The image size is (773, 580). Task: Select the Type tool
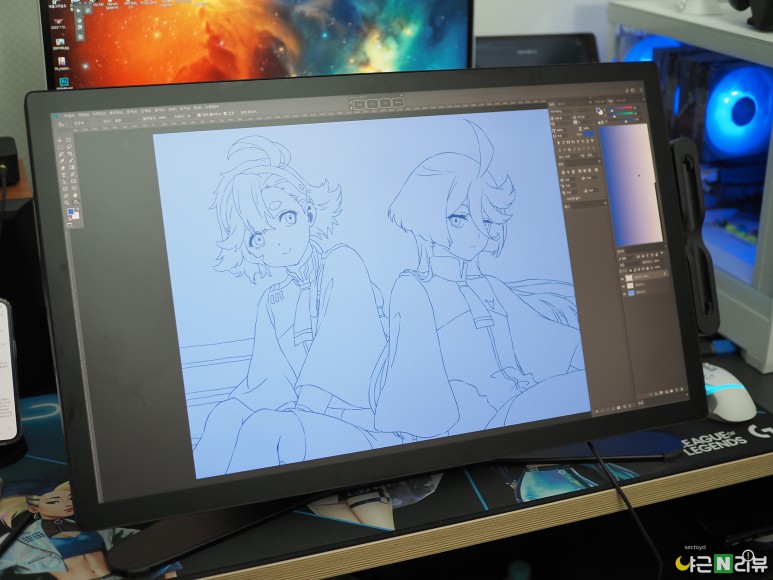pyautogui.click(x=64, y=175)
